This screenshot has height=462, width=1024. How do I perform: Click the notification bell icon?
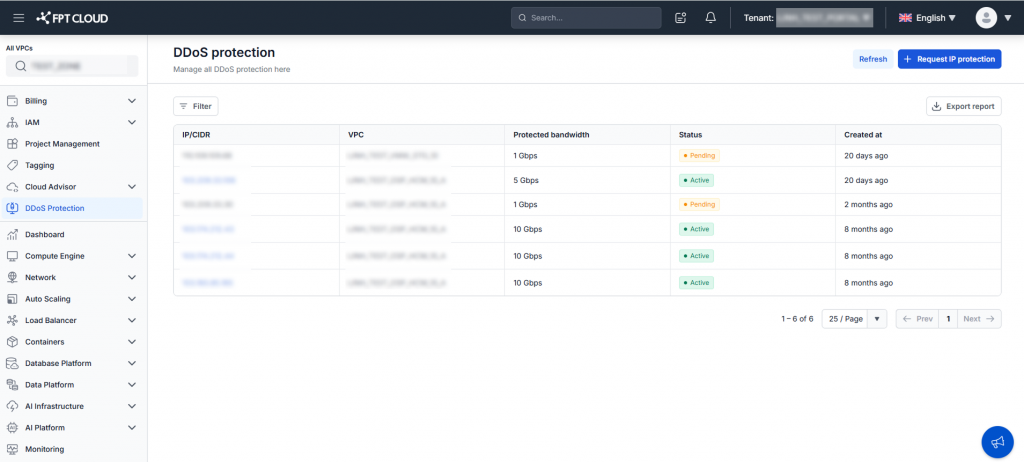(711, 17)
